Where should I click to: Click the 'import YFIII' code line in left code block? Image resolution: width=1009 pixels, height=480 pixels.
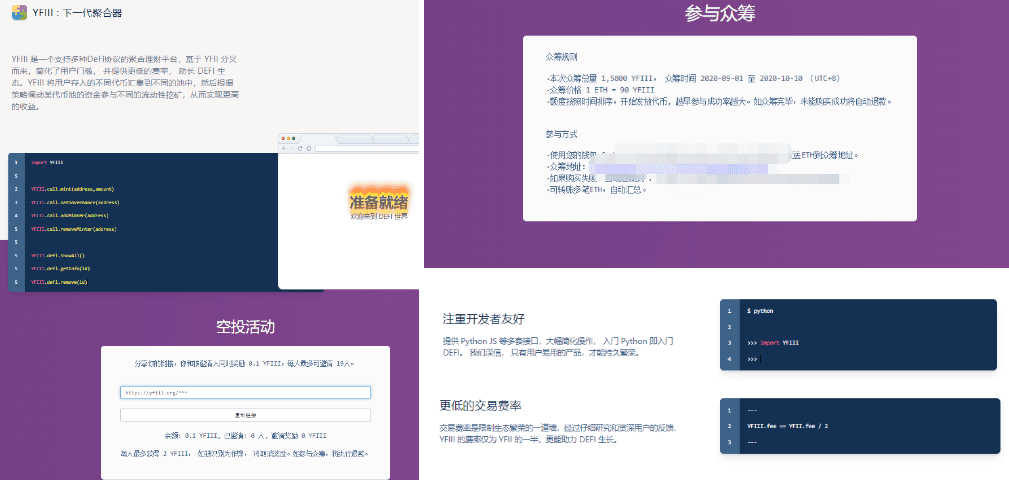pyautogui.click(x=47, y=162)
